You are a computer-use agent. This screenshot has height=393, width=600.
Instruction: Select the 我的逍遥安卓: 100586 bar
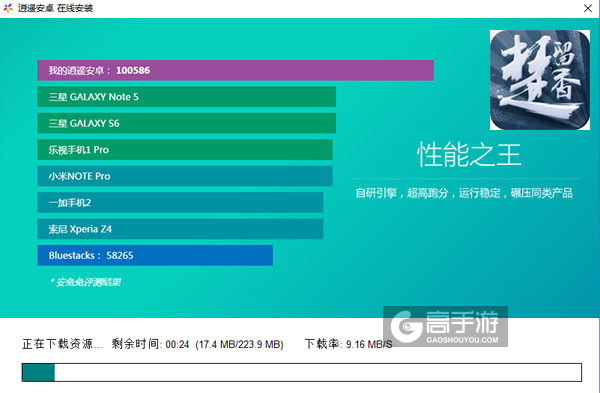tap(235, 70)
